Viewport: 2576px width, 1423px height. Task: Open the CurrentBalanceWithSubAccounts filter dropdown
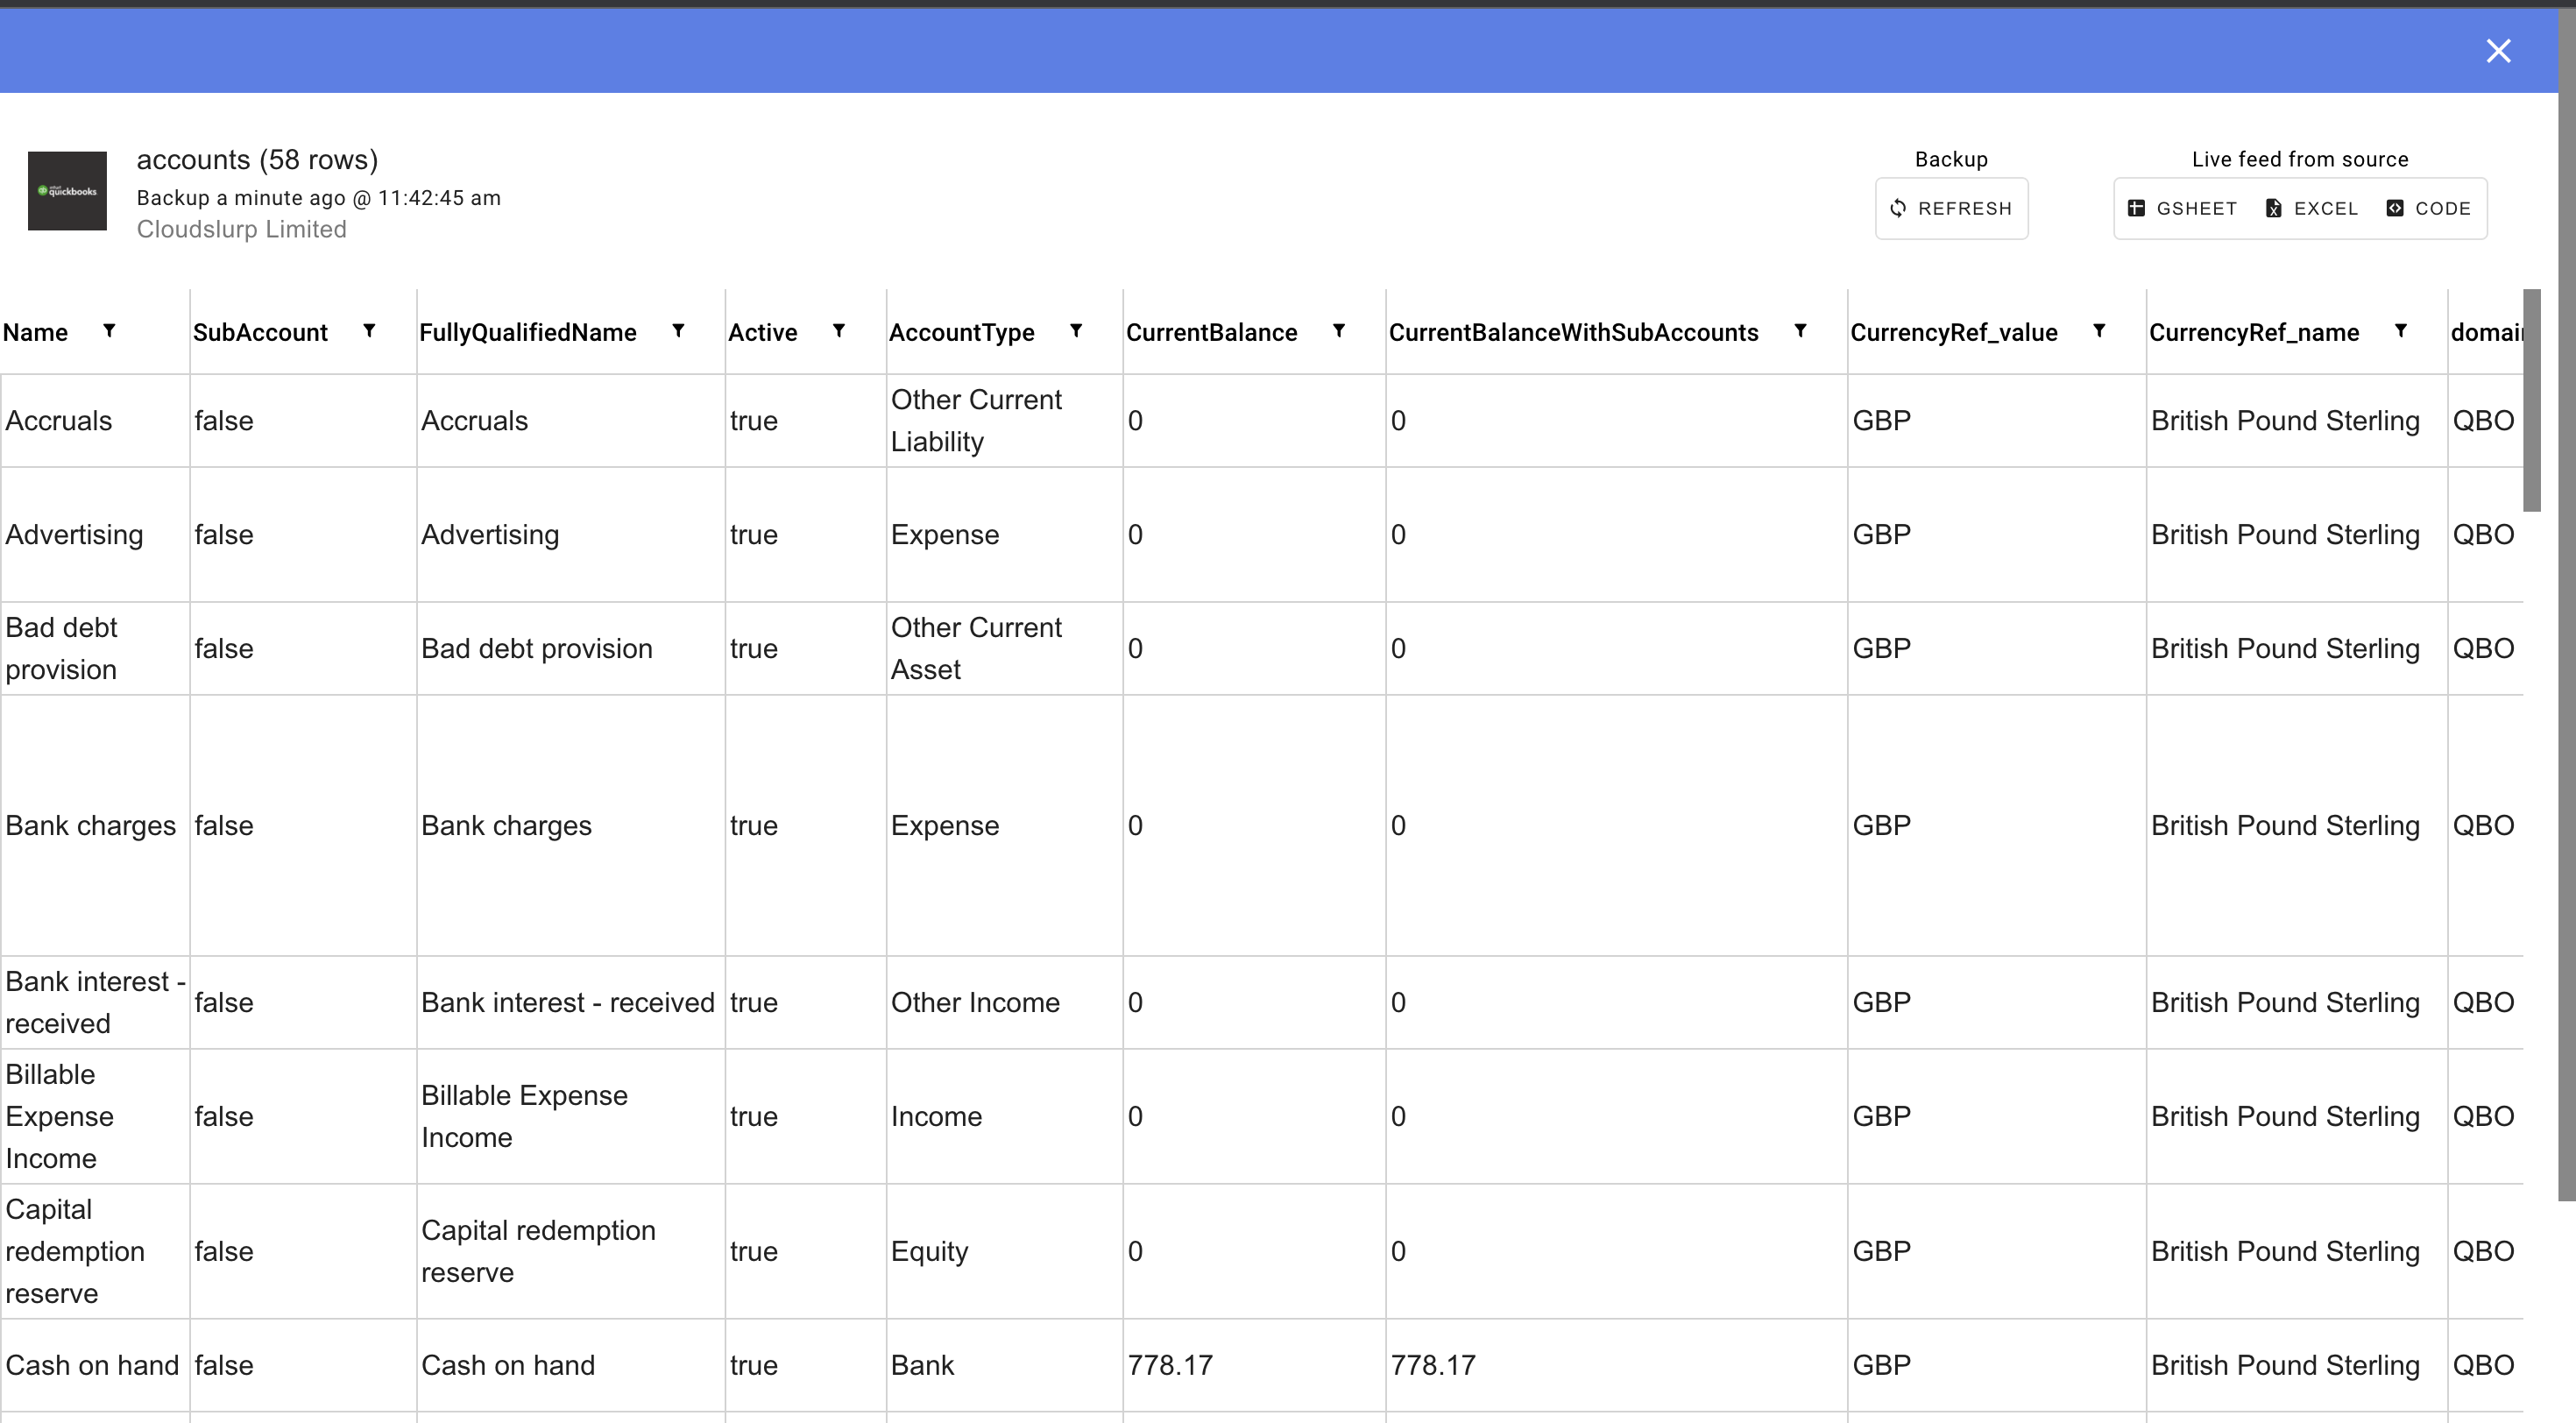pyautogui.click(x=1801, y=330)
